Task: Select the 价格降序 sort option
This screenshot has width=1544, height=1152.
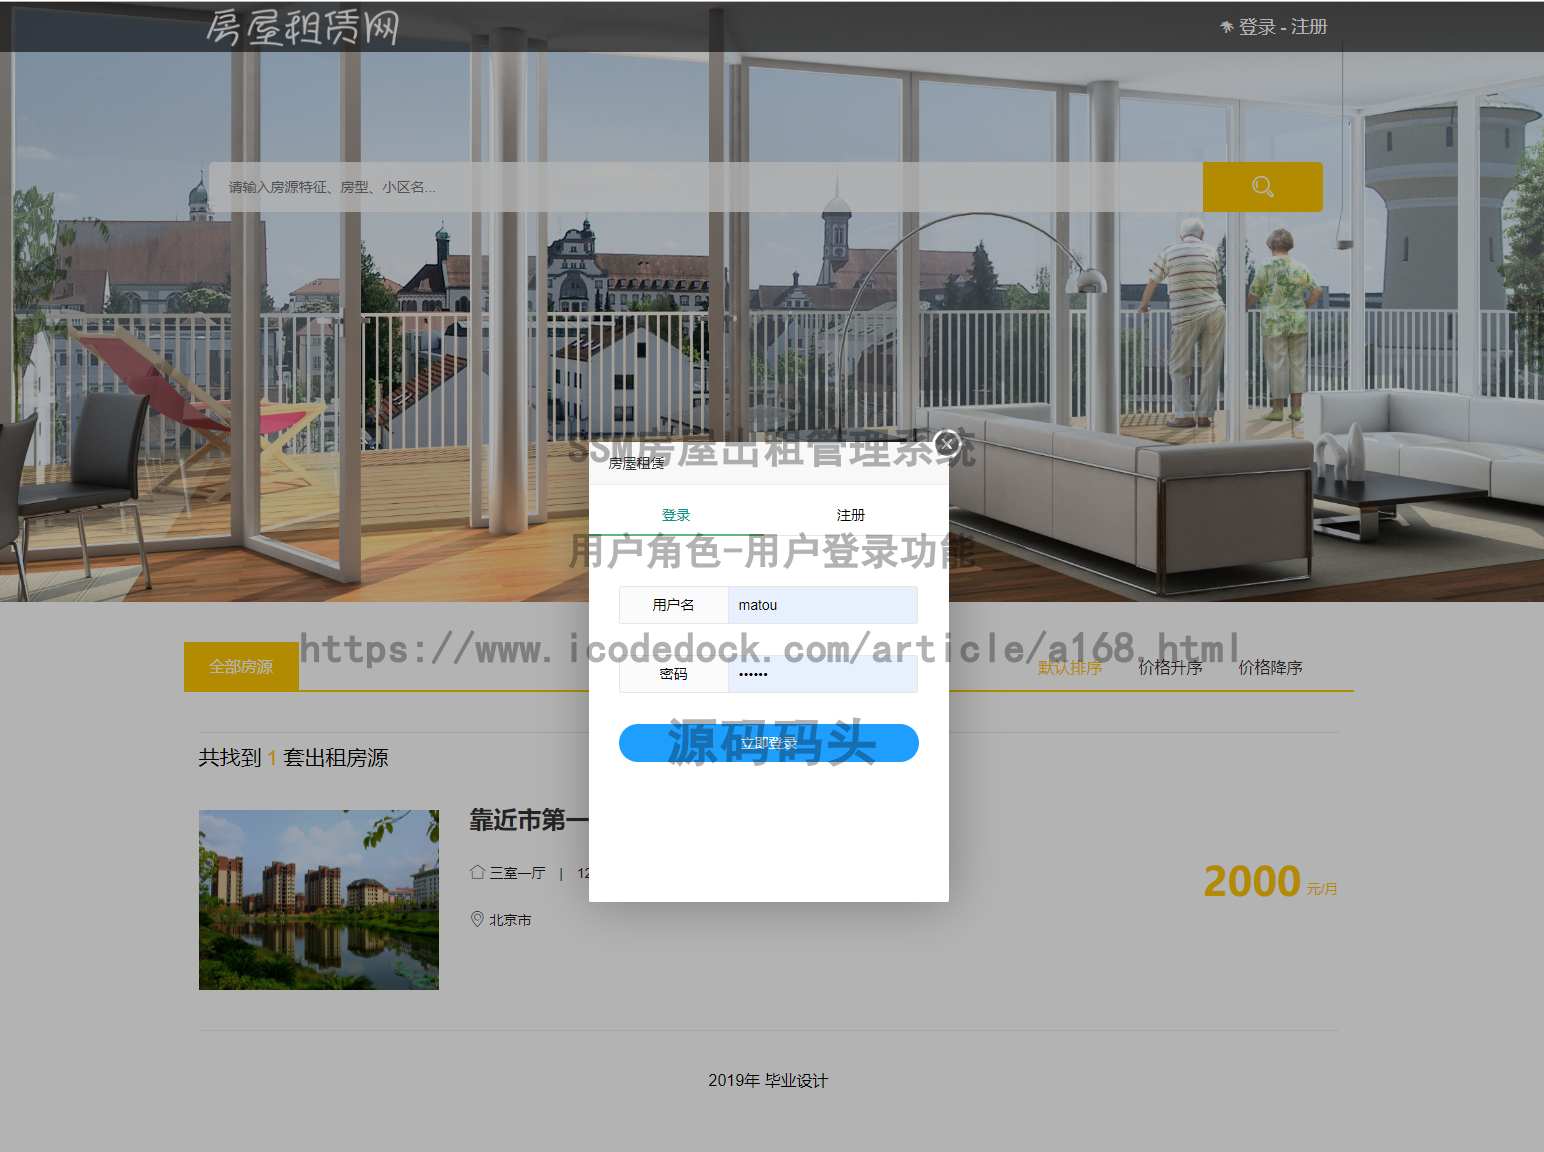Action: click(x=1270, y=667)
